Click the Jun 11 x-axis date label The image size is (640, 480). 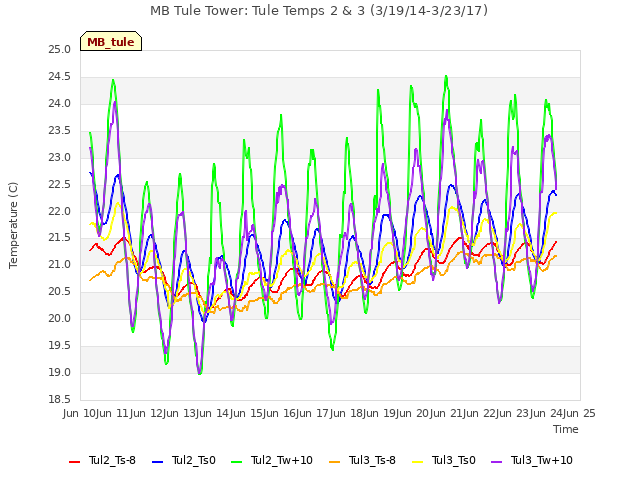(x=113, y=413)
